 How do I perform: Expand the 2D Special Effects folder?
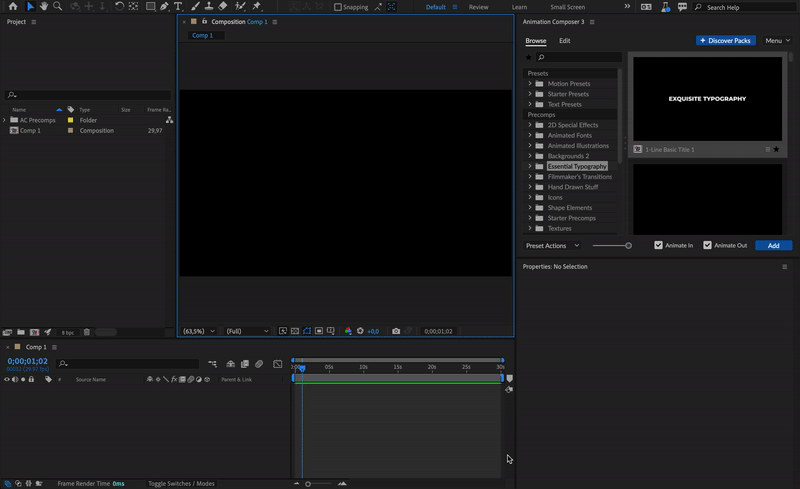coord(530,125)
